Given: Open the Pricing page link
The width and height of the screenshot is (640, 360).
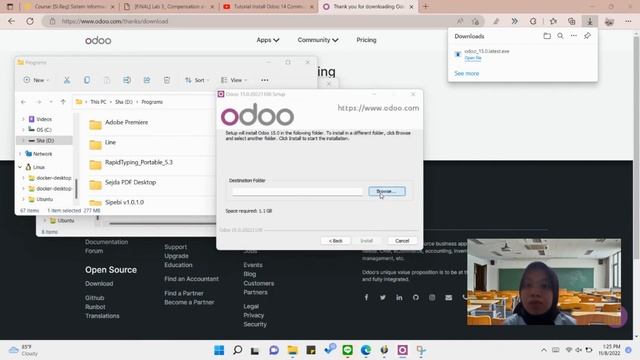Looking at the screenshot, I should 366,40.
